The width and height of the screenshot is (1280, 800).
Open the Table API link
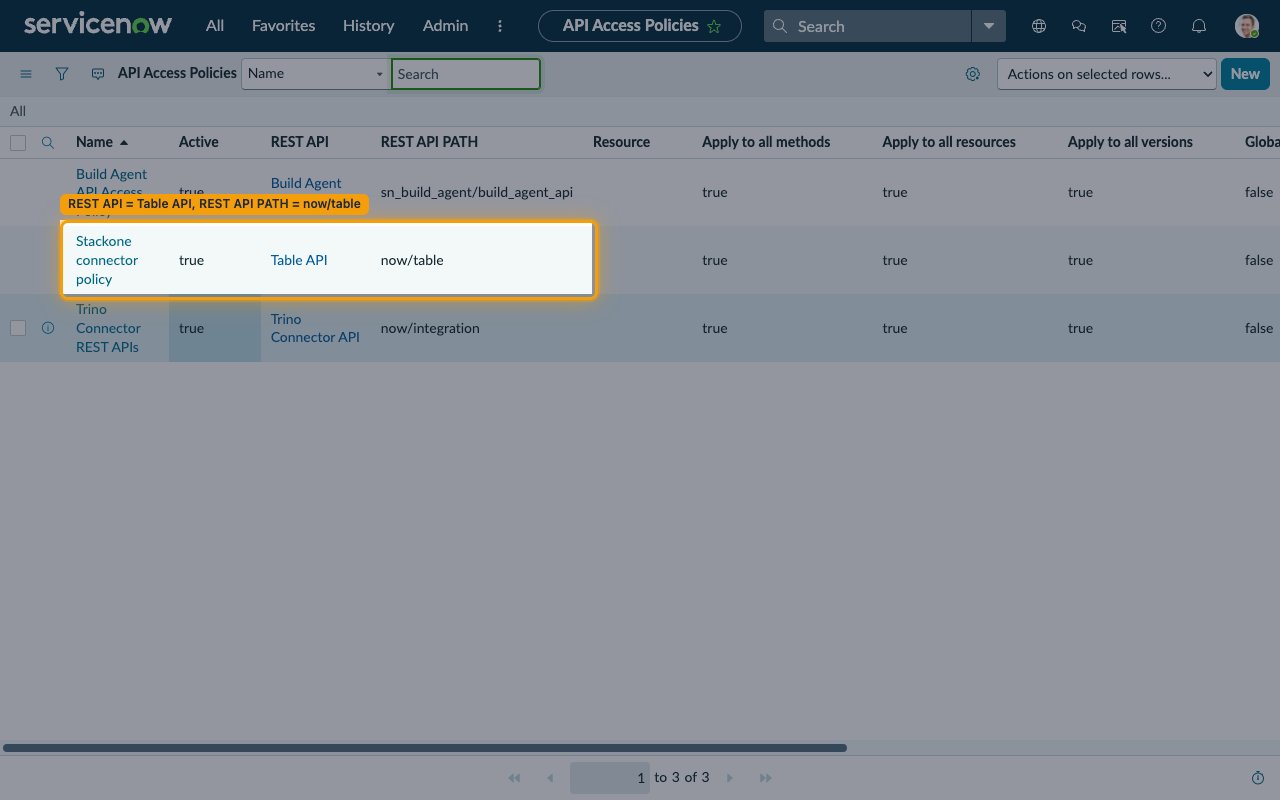click(x=299, y=260)
